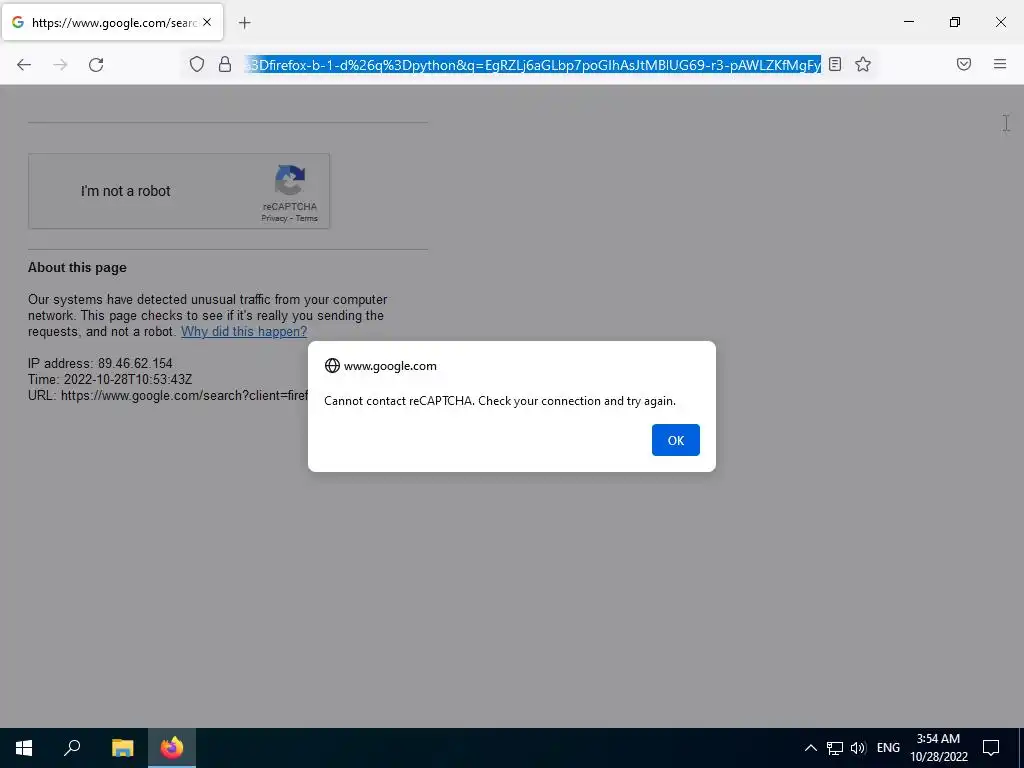The image size is (1024, 768).
Task: Restore down the Firefox window
Action: [x=955, y=22]
